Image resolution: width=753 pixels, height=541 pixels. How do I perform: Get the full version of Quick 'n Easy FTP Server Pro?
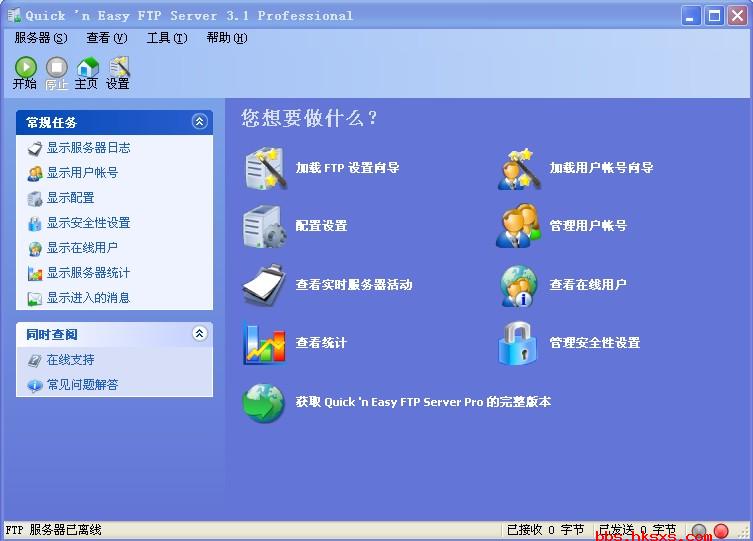[x=423, y=402]
